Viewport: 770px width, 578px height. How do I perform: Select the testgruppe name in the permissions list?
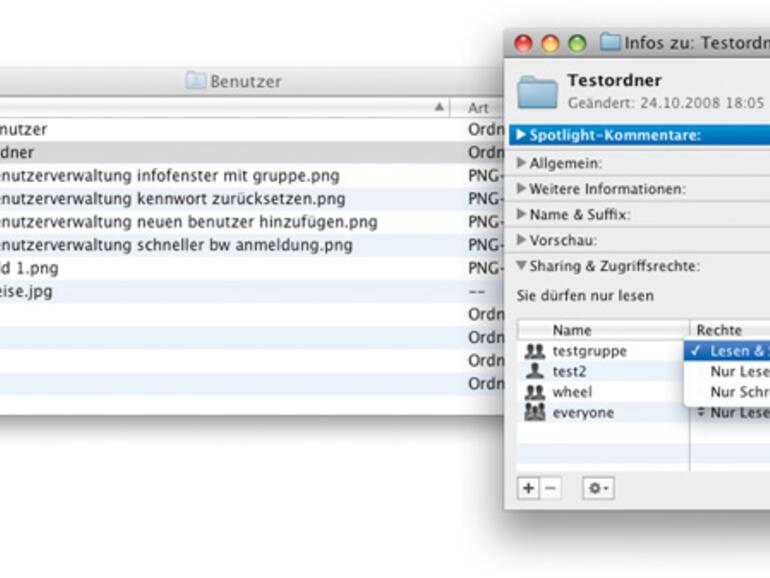coord(590,351)
